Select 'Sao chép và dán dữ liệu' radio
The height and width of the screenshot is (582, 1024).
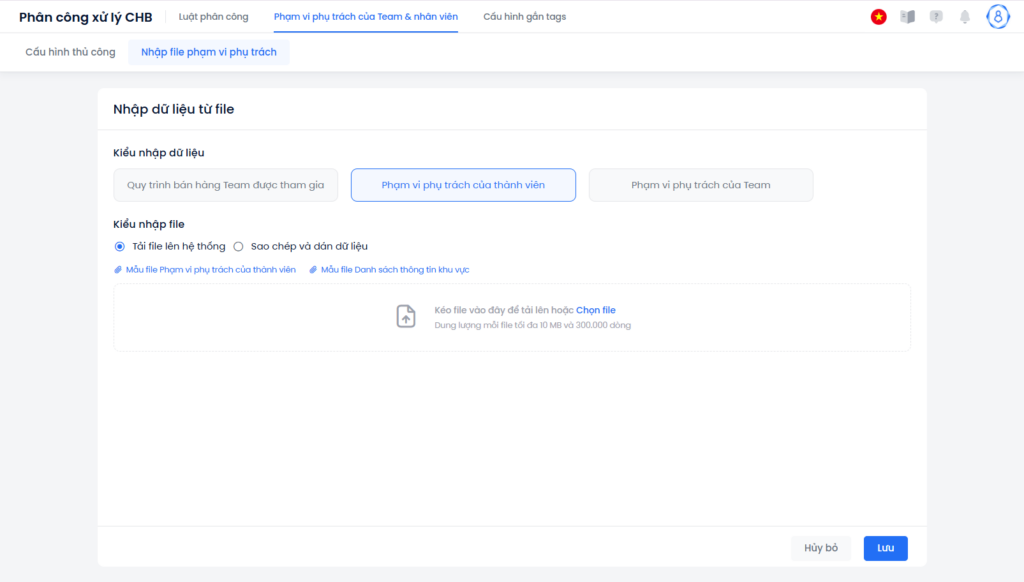238,246
